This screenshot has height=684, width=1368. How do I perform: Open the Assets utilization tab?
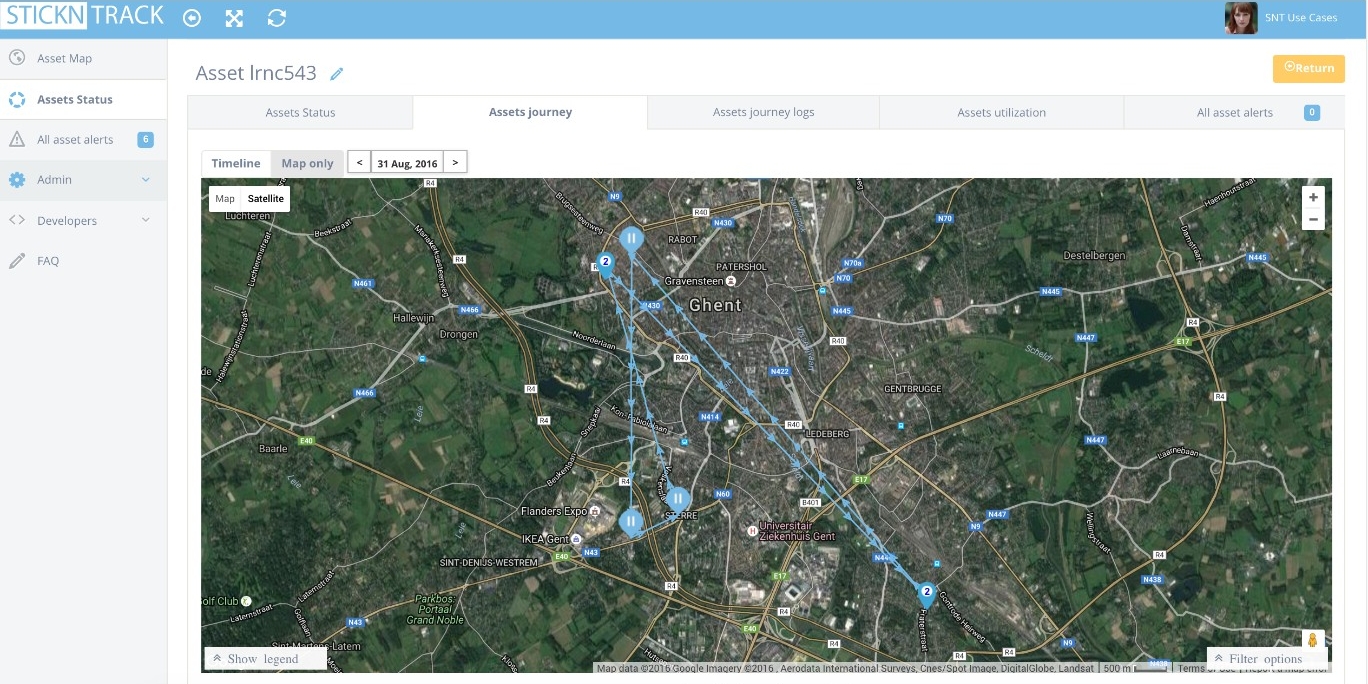[1001, 112]
